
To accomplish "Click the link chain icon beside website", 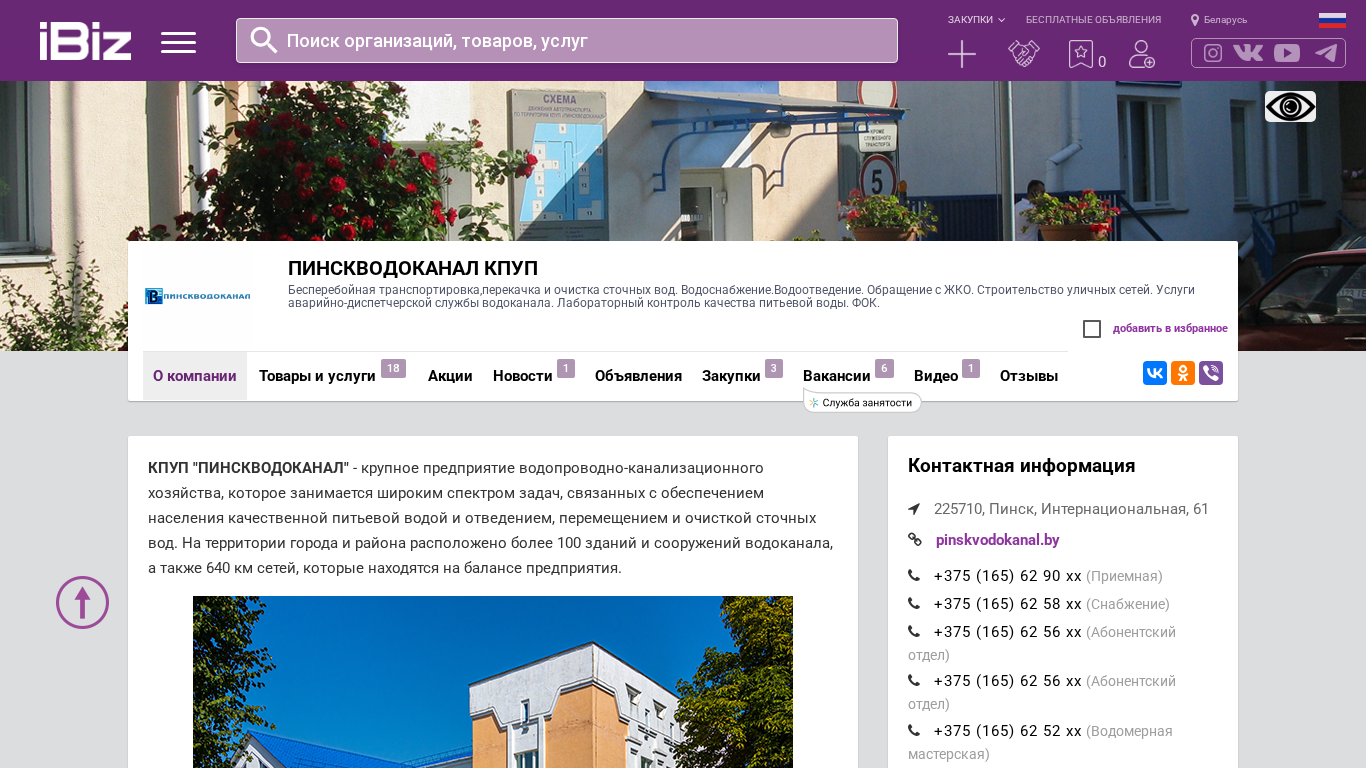I will (x=915, y=540).
